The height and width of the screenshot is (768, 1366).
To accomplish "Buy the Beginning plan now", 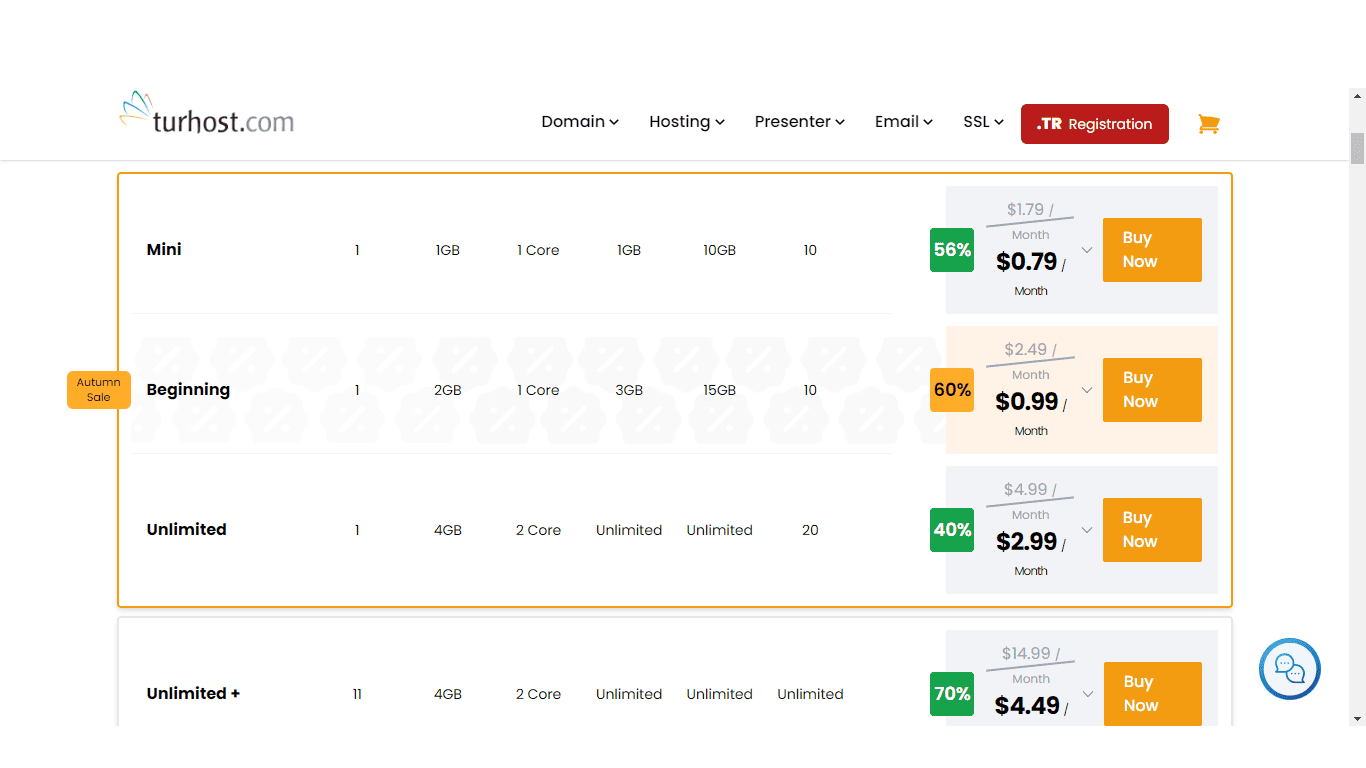I will tap(1152, 390).
